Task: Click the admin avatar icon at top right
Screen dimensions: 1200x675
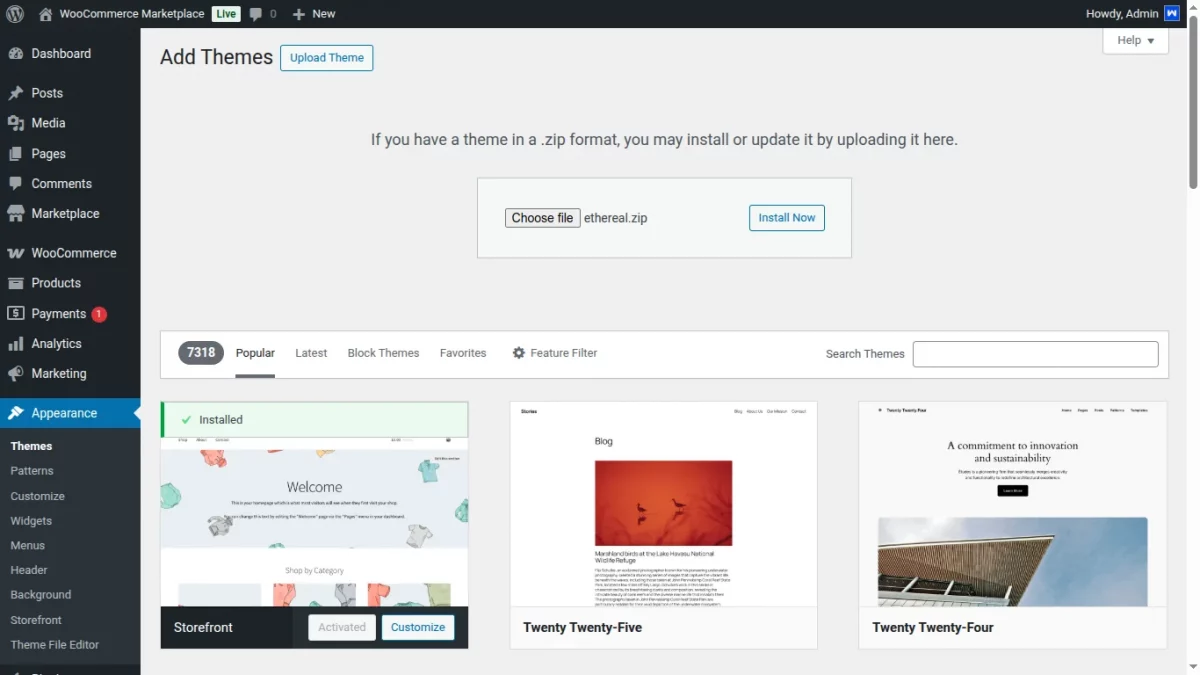Action: 1172,14
